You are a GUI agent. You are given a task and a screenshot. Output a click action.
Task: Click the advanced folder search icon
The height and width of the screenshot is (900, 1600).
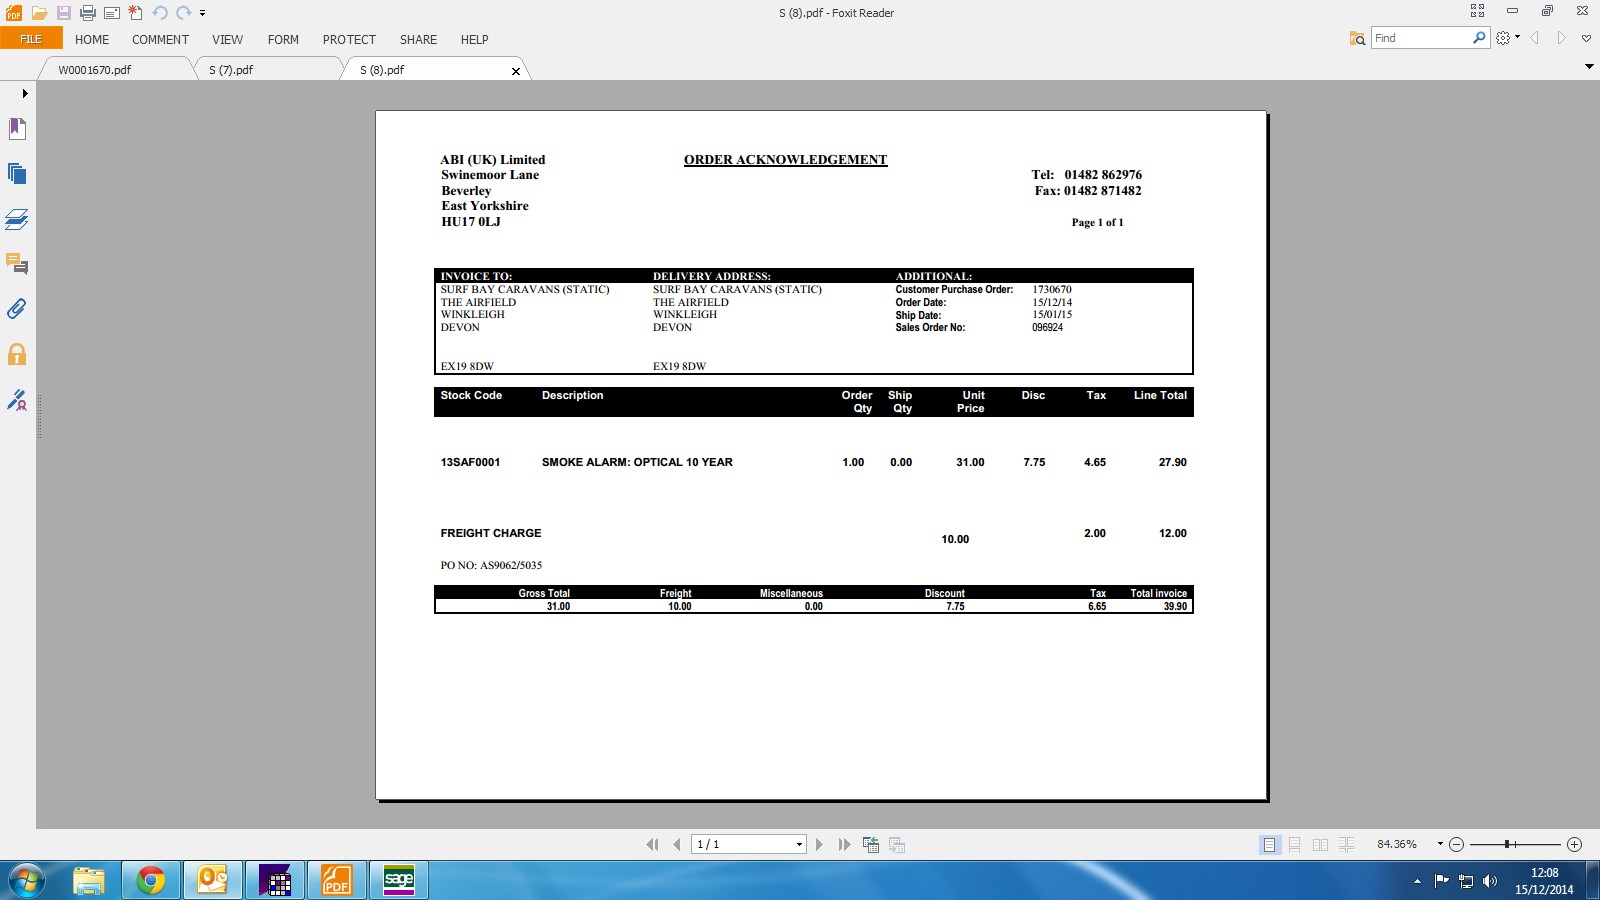pos(1357,38)
